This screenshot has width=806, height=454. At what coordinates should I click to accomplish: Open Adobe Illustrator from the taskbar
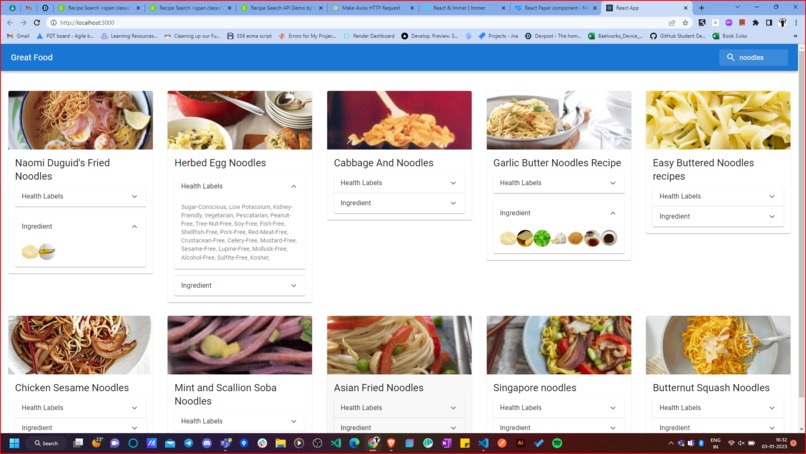pos(520,443)
